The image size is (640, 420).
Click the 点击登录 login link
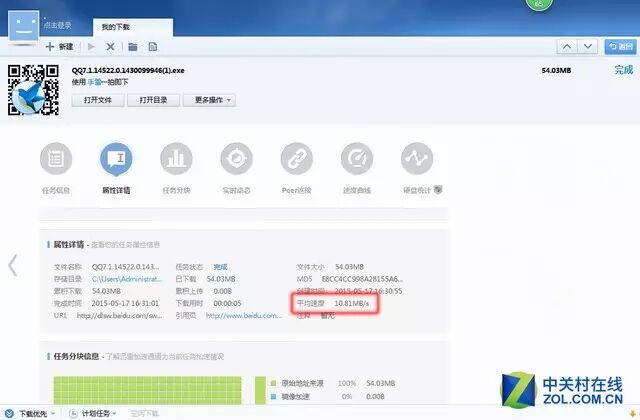click(x=58, y=25)
